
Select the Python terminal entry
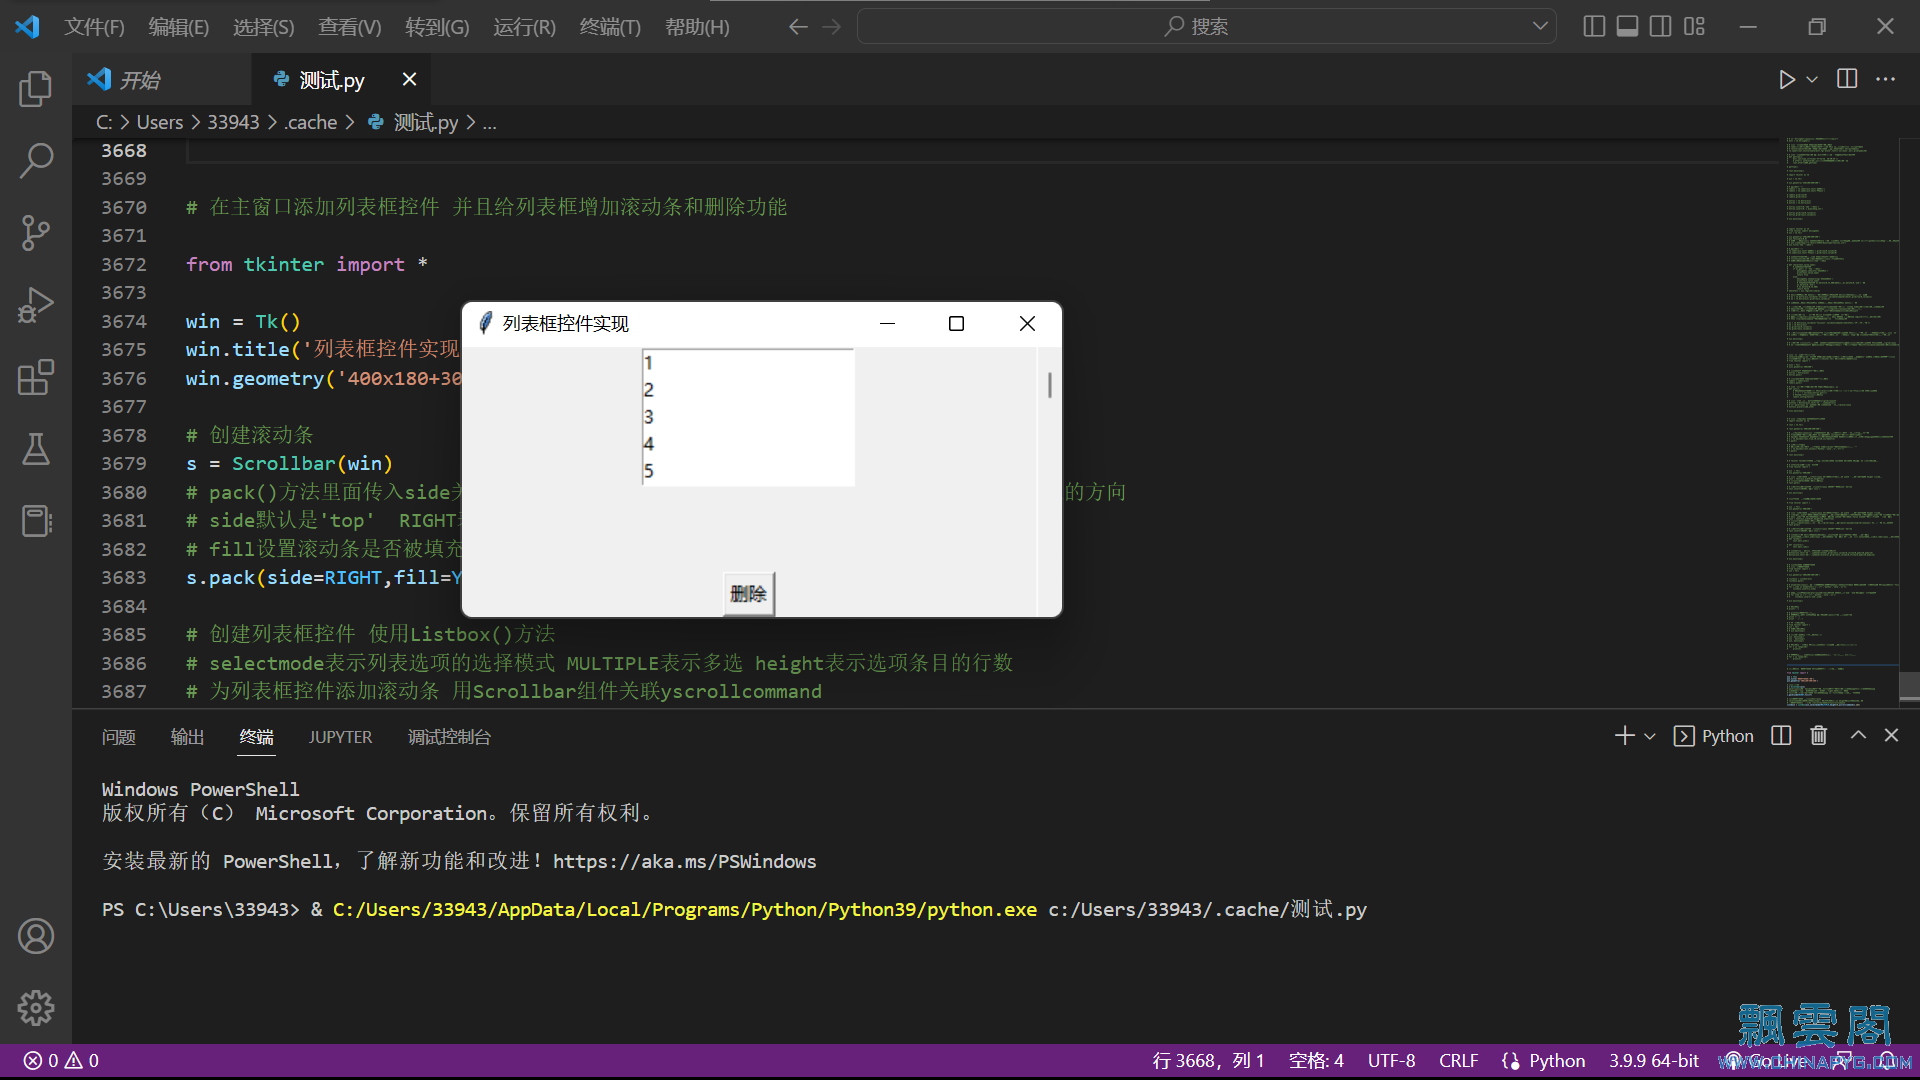[1714, 736]
